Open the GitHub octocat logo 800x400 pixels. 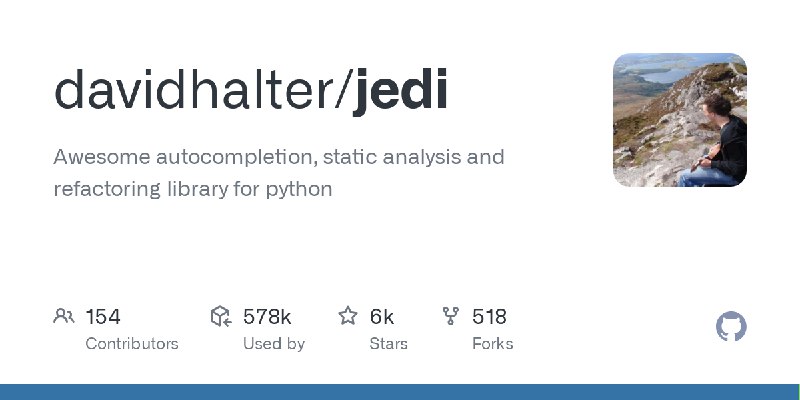731,327
